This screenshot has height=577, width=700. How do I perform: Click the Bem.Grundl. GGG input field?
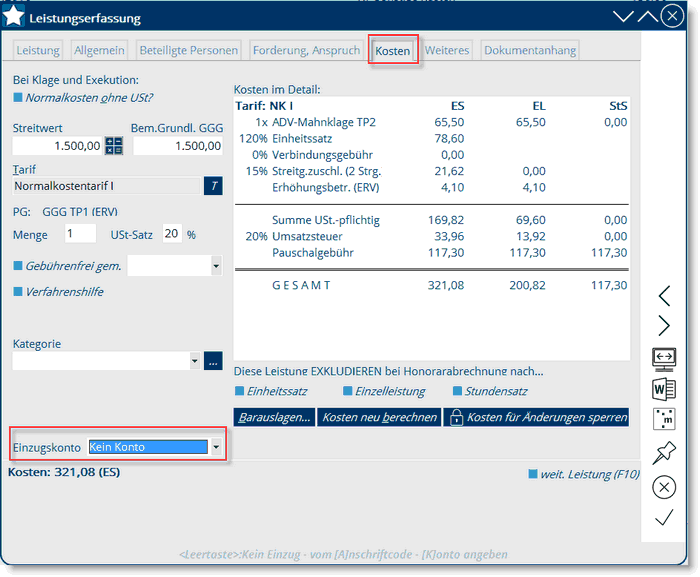tap(178, 146)
